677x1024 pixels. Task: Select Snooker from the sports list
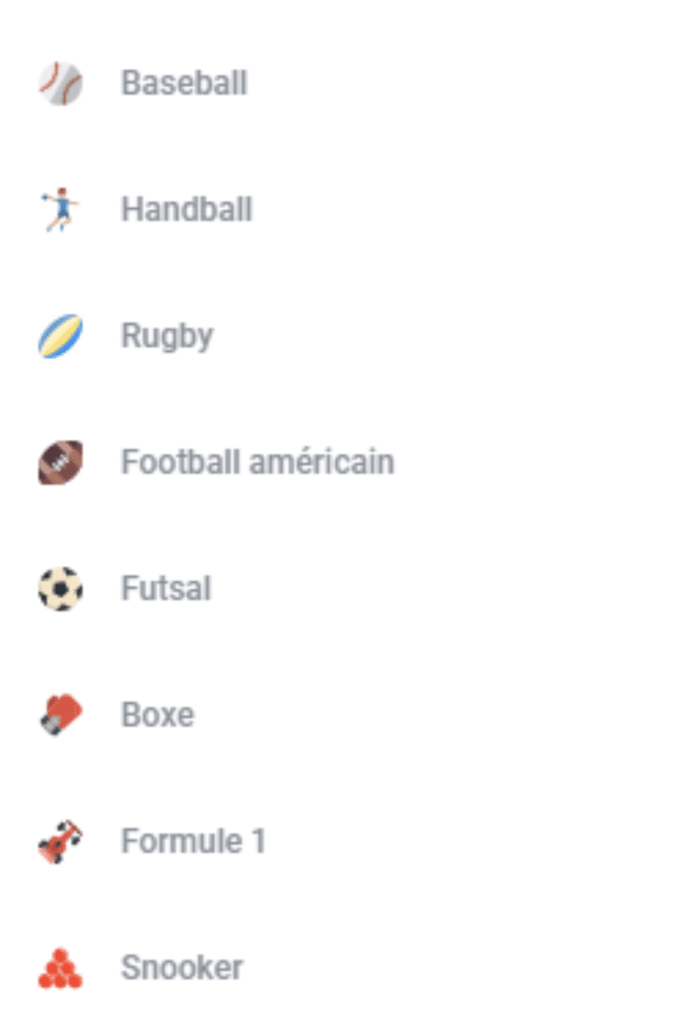(x=338, y=968)
